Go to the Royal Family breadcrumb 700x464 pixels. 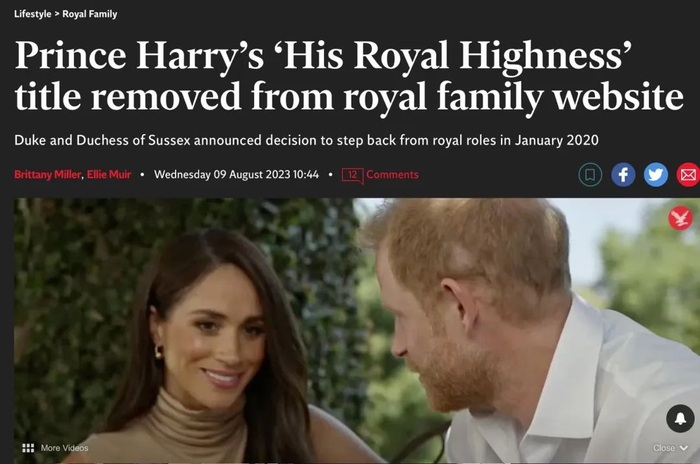click(x=90, y=14)
